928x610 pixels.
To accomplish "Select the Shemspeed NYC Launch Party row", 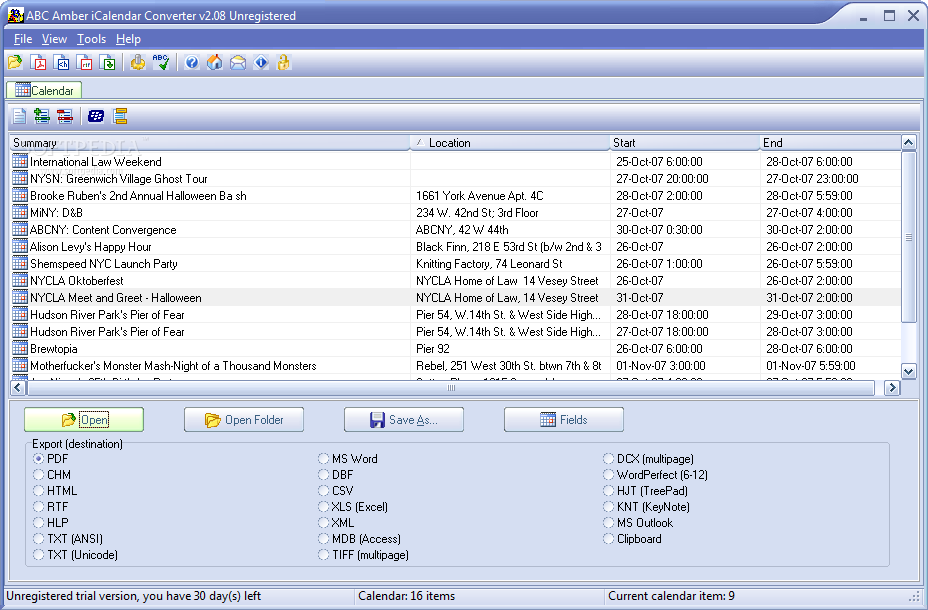I will pyautogui.click(x=455, y=263).
